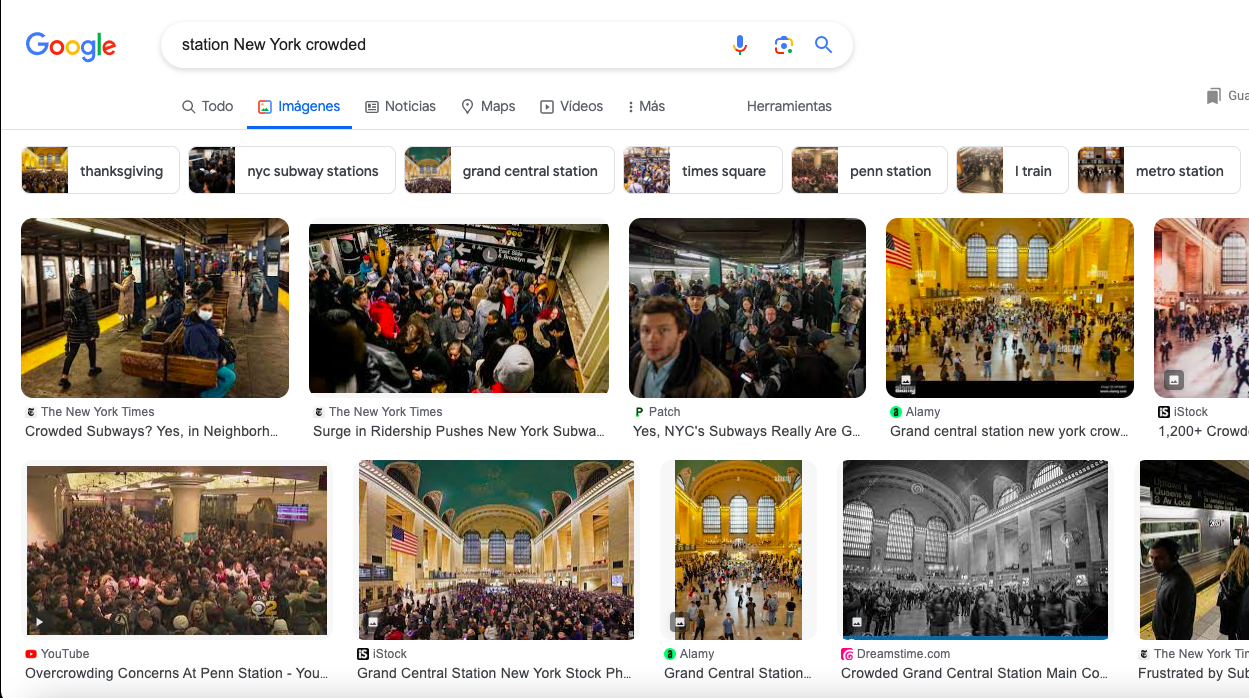Open 'Yes, NYC's Subways Really Are' link
1249x698 pixels.
pos(747,432)
